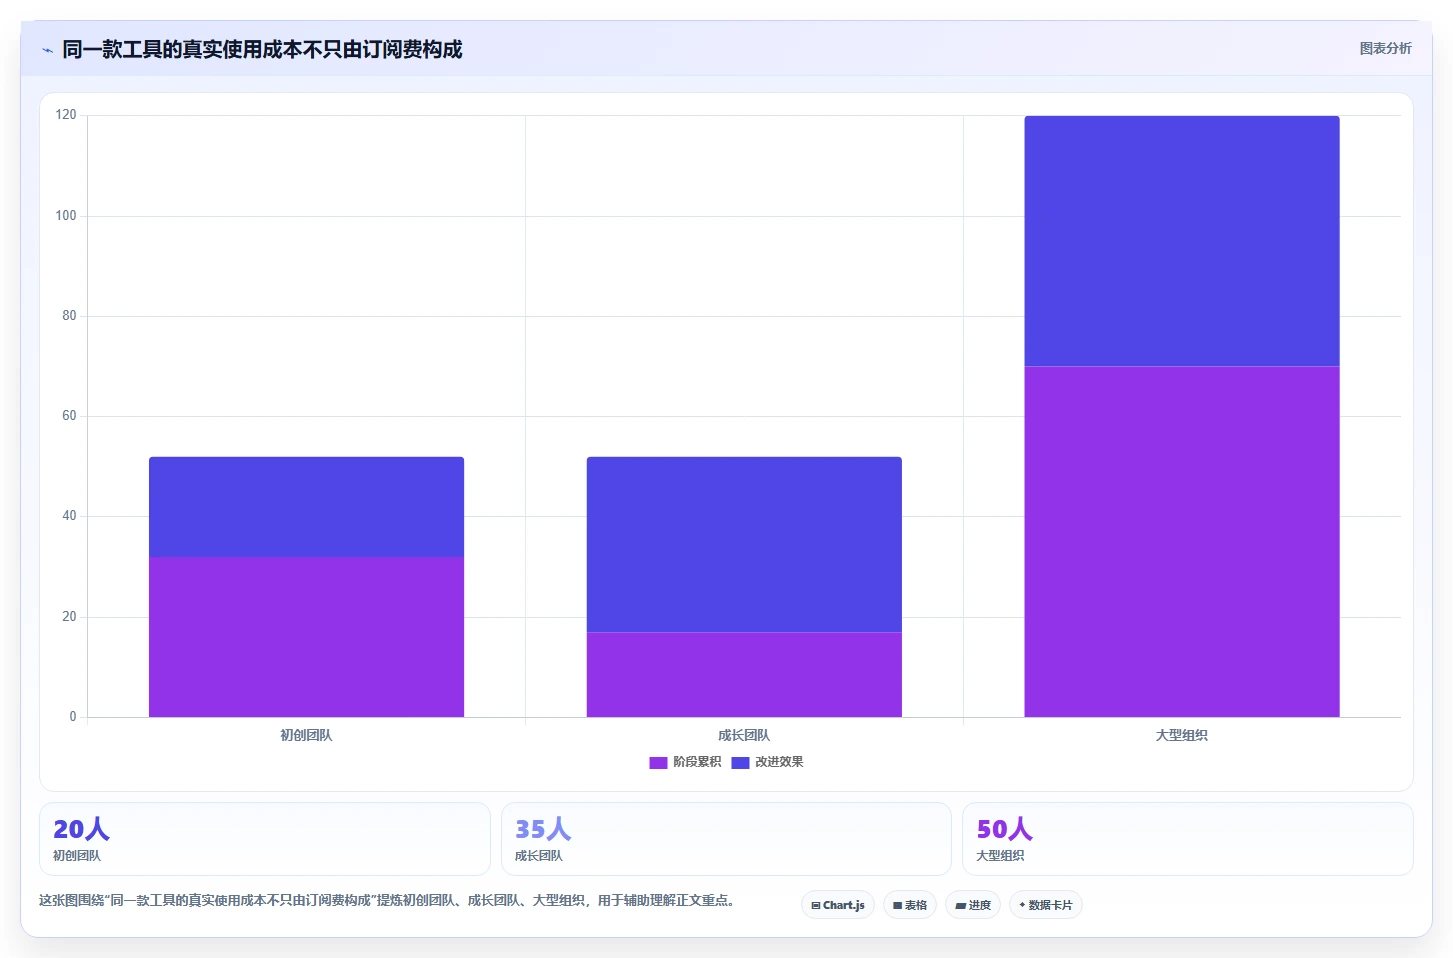Click the 数据卡片 tag
1453x958 pixels.
[x=1046, y=905]
